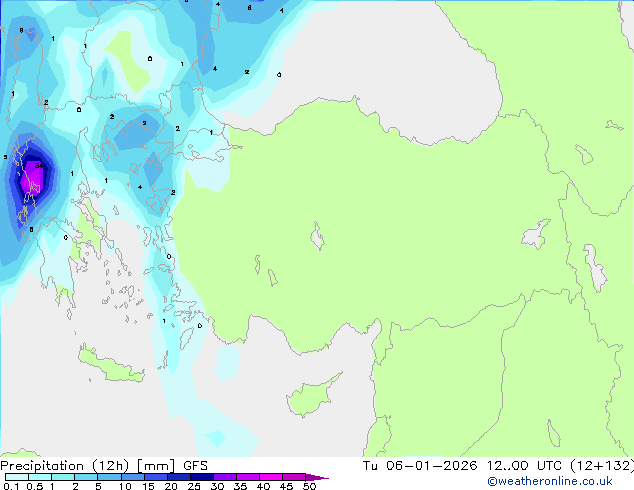Viewport: 634px width, 490px height.
Task: Click the '34' precipitation maximum value on map
Action: coord(38,165)
